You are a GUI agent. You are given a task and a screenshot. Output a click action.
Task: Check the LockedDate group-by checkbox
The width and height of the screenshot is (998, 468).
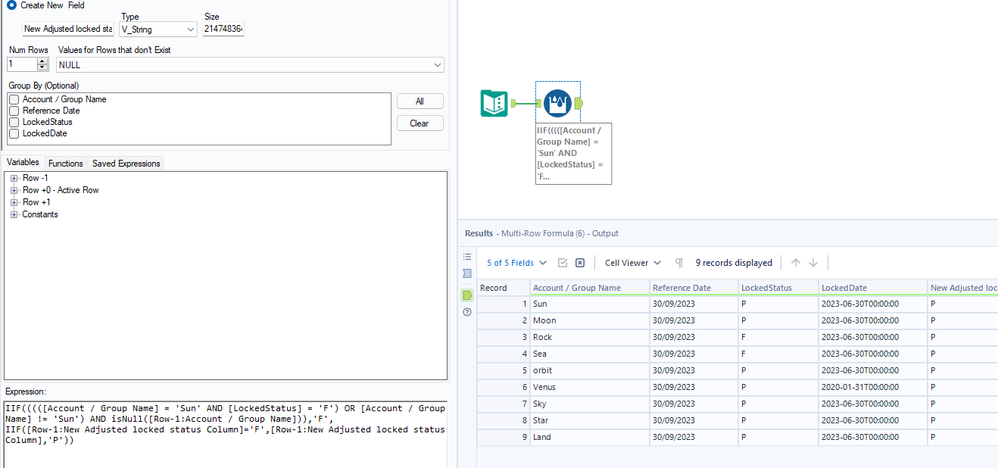click(14, 133)
